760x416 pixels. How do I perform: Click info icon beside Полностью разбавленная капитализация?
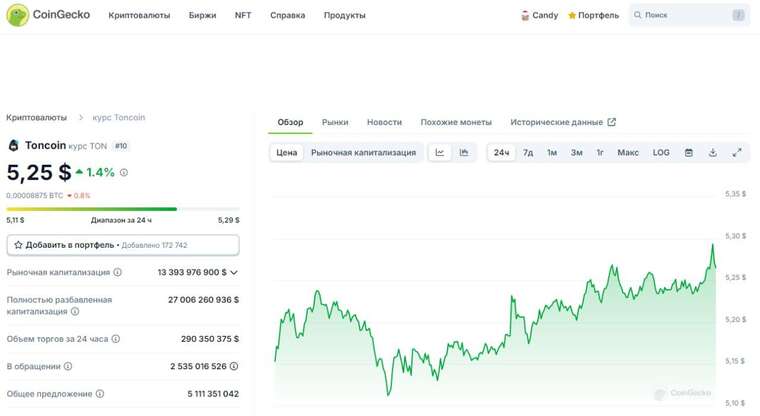(75, 311)
